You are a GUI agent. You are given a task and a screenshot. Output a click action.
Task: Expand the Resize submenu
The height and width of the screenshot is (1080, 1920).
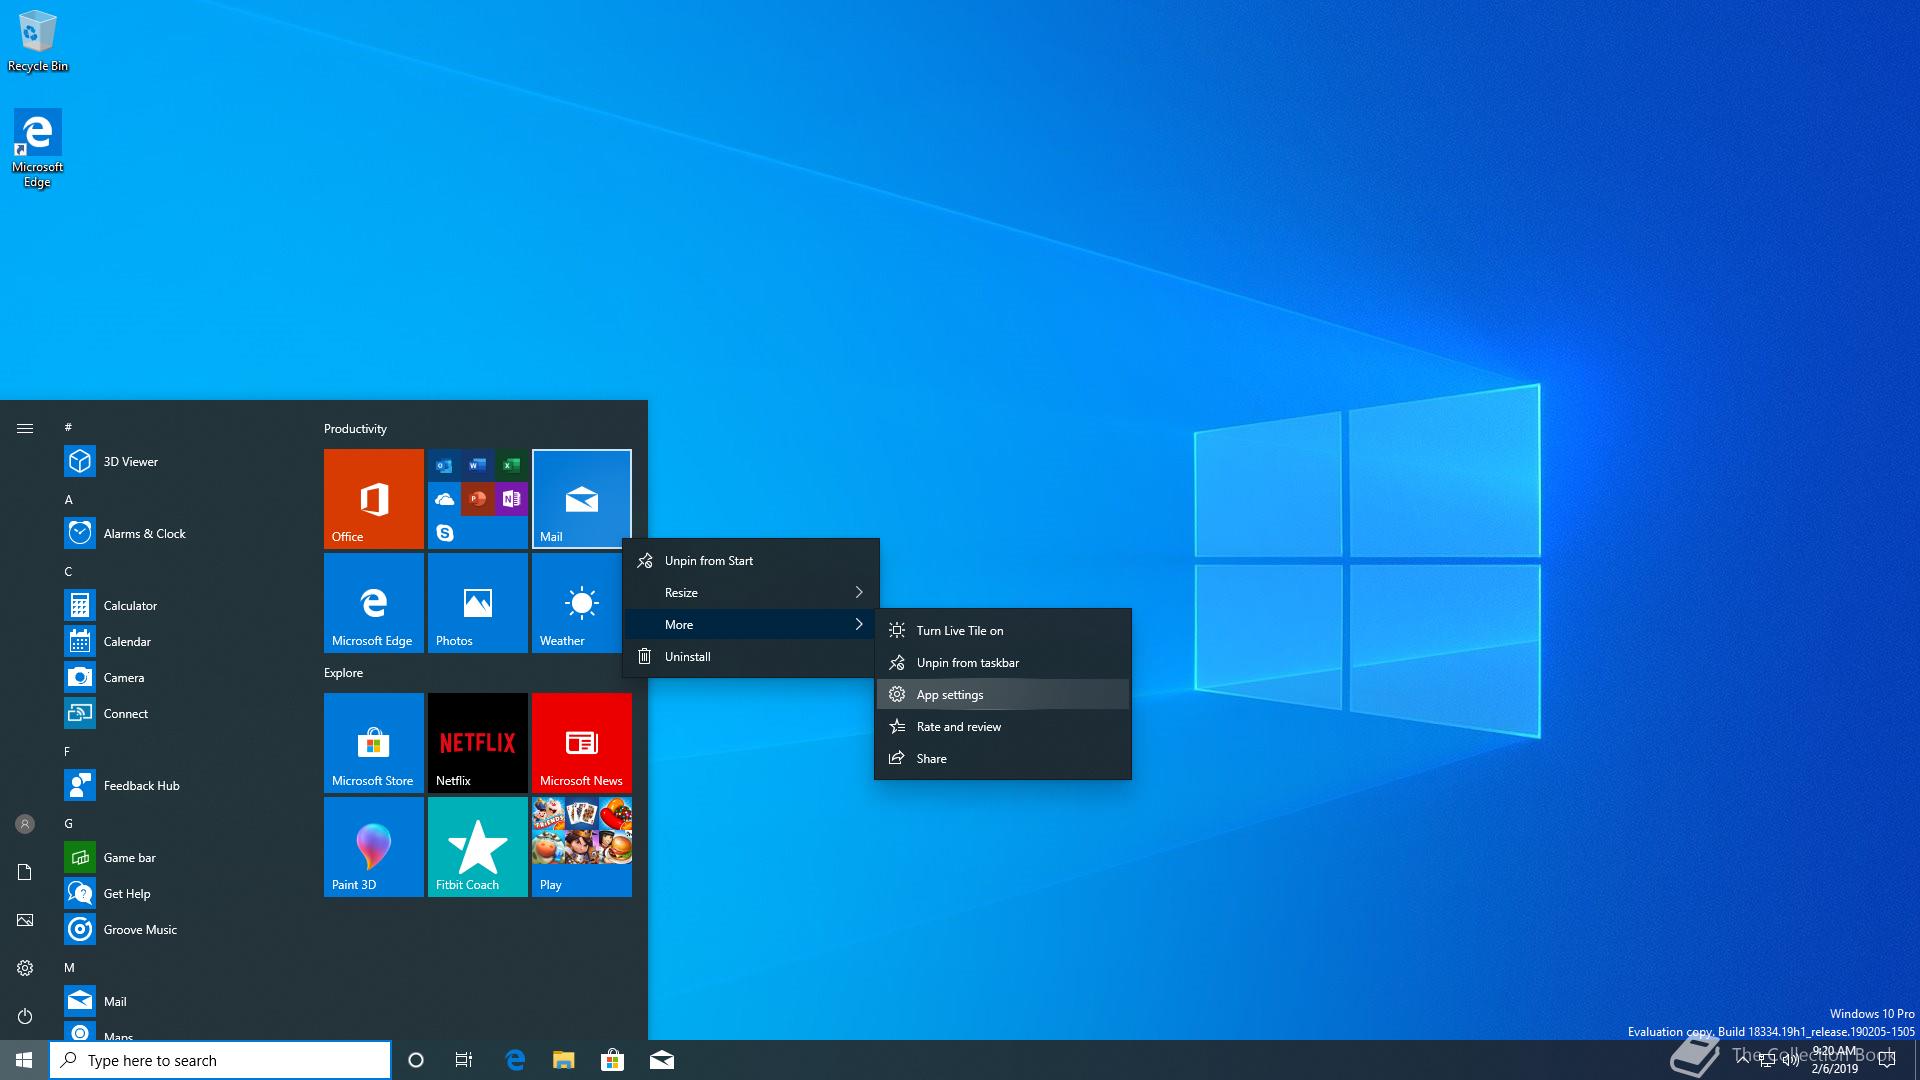pyautogui.click(x=751, y=593)
